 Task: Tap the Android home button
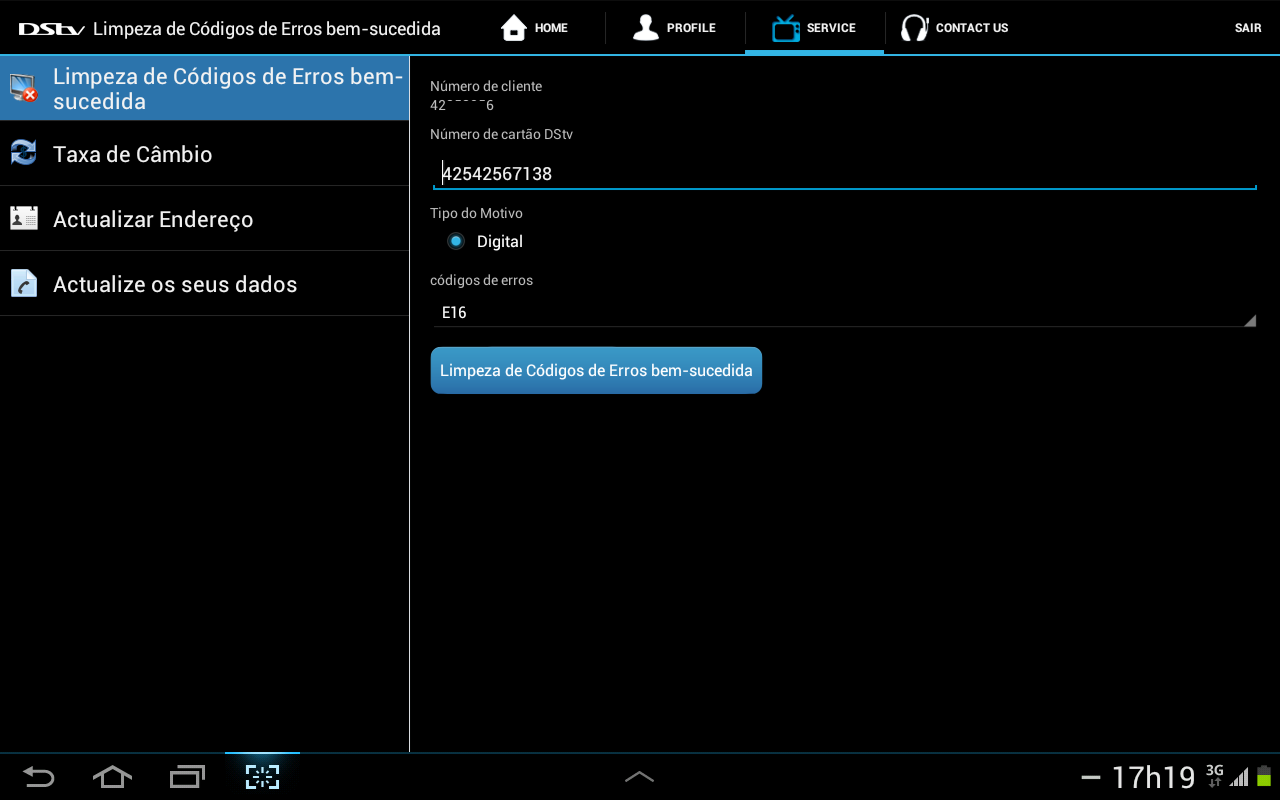click(112, 776)
